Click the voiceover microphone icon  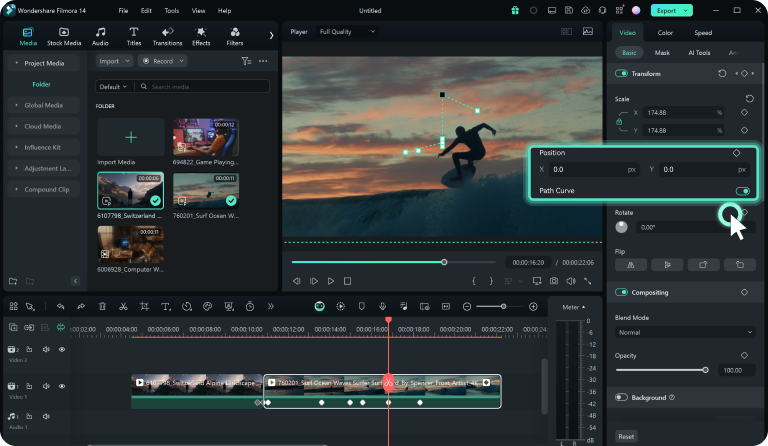coord(383,306)
